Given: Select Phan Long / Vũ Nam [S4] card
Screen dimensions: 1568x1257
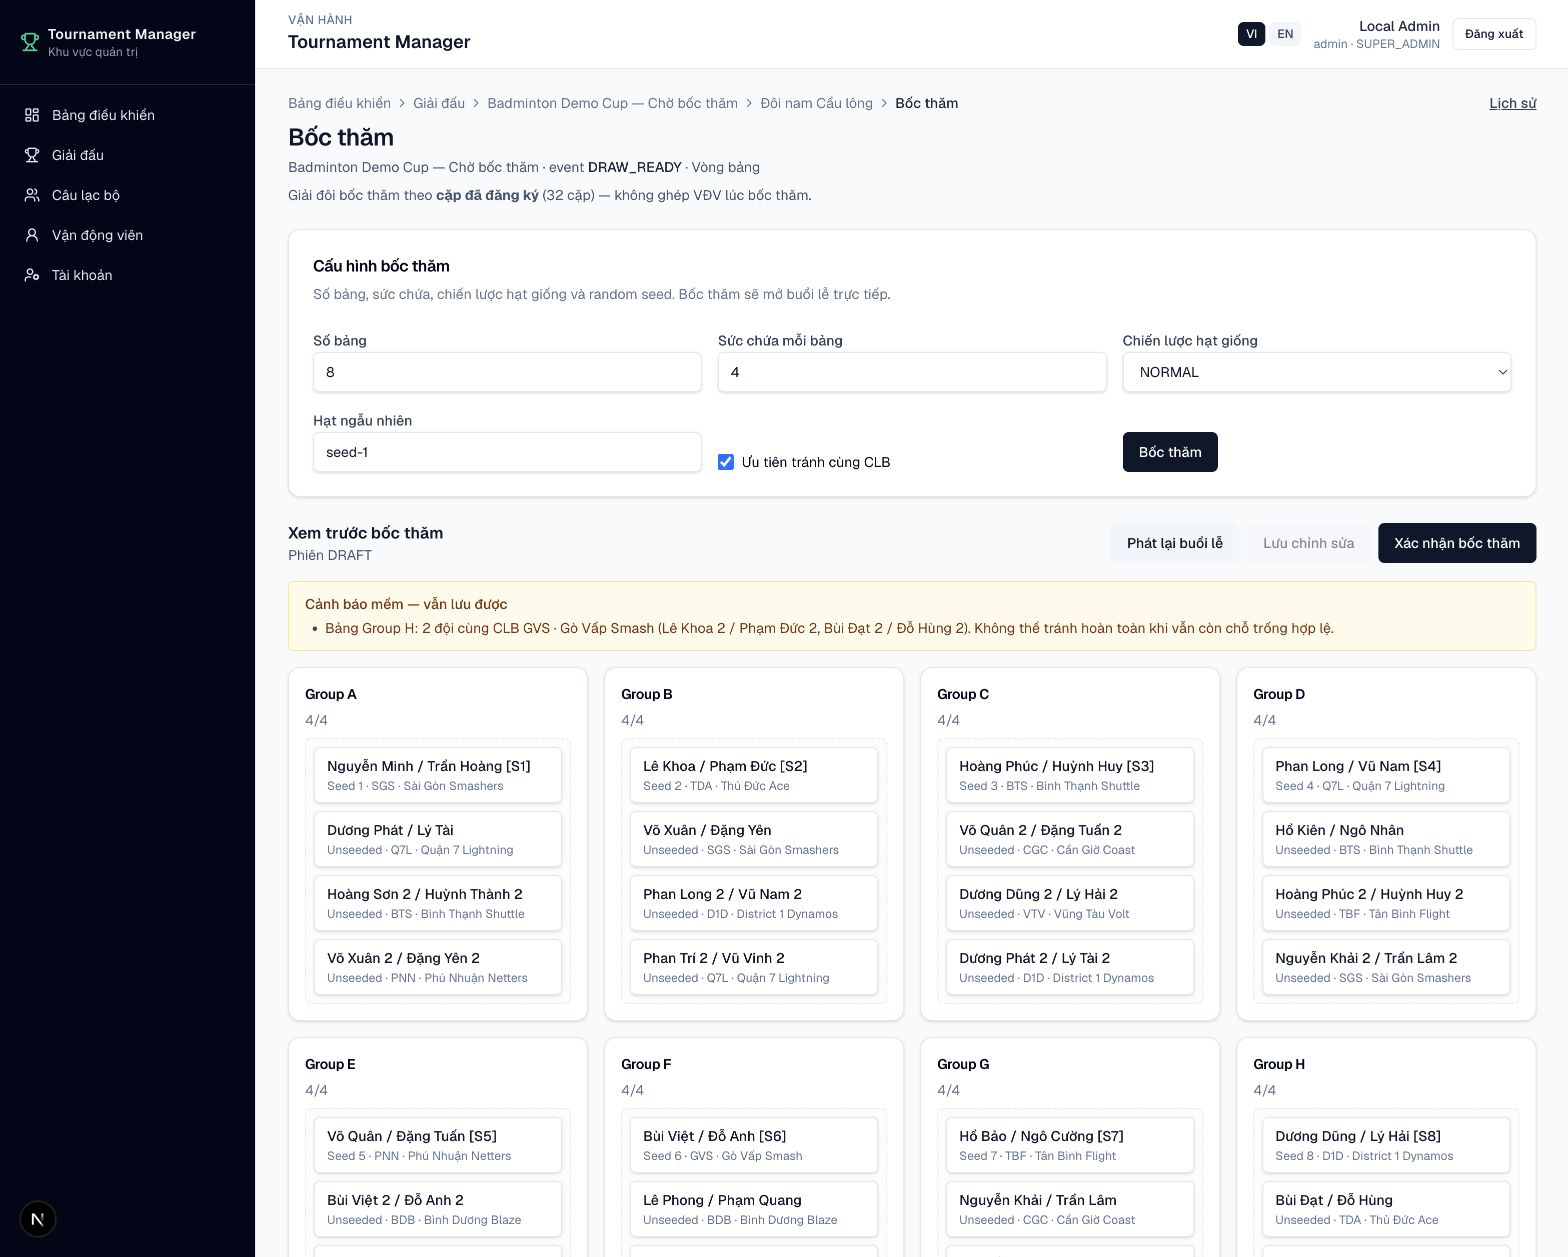Looking at the screenshot, I should pyautogui.click(x=1386, y=775).
